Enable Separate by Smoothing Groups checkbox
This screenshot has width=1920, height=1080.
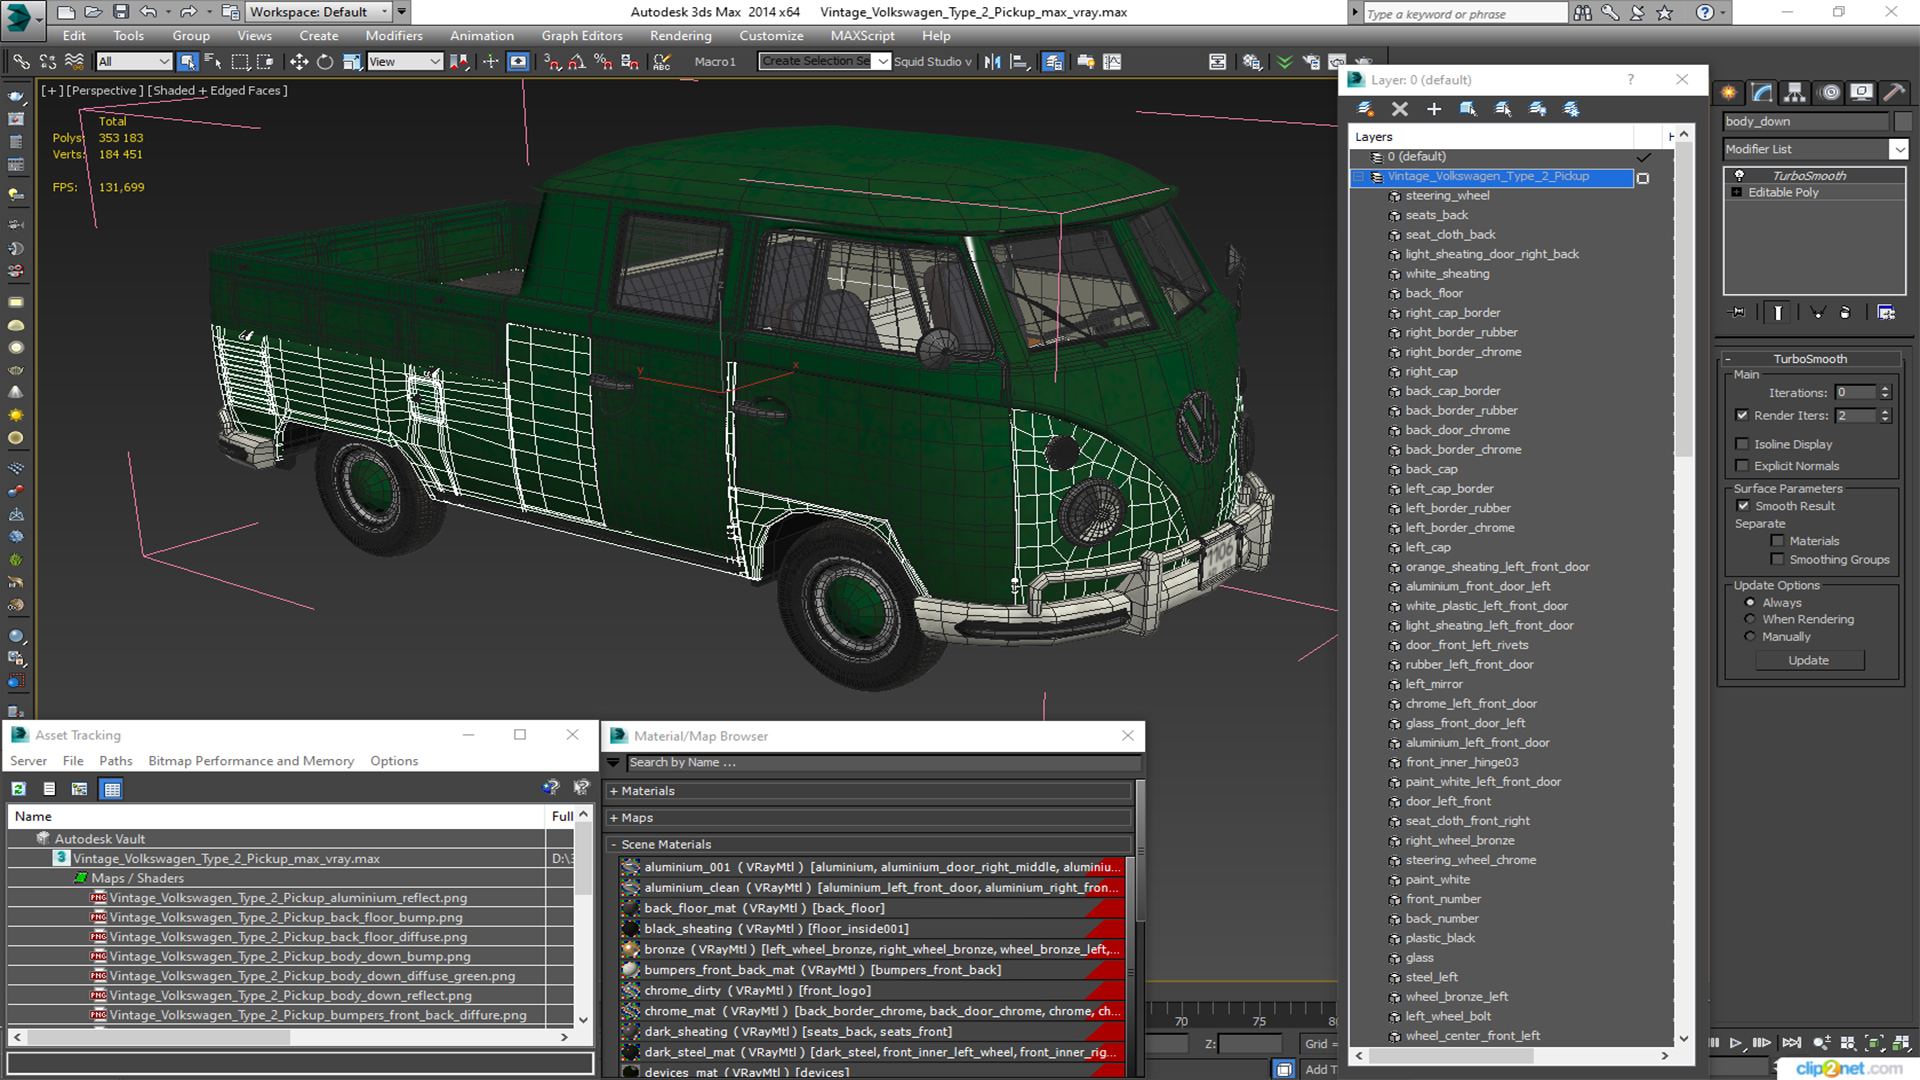coord(1777,560)
